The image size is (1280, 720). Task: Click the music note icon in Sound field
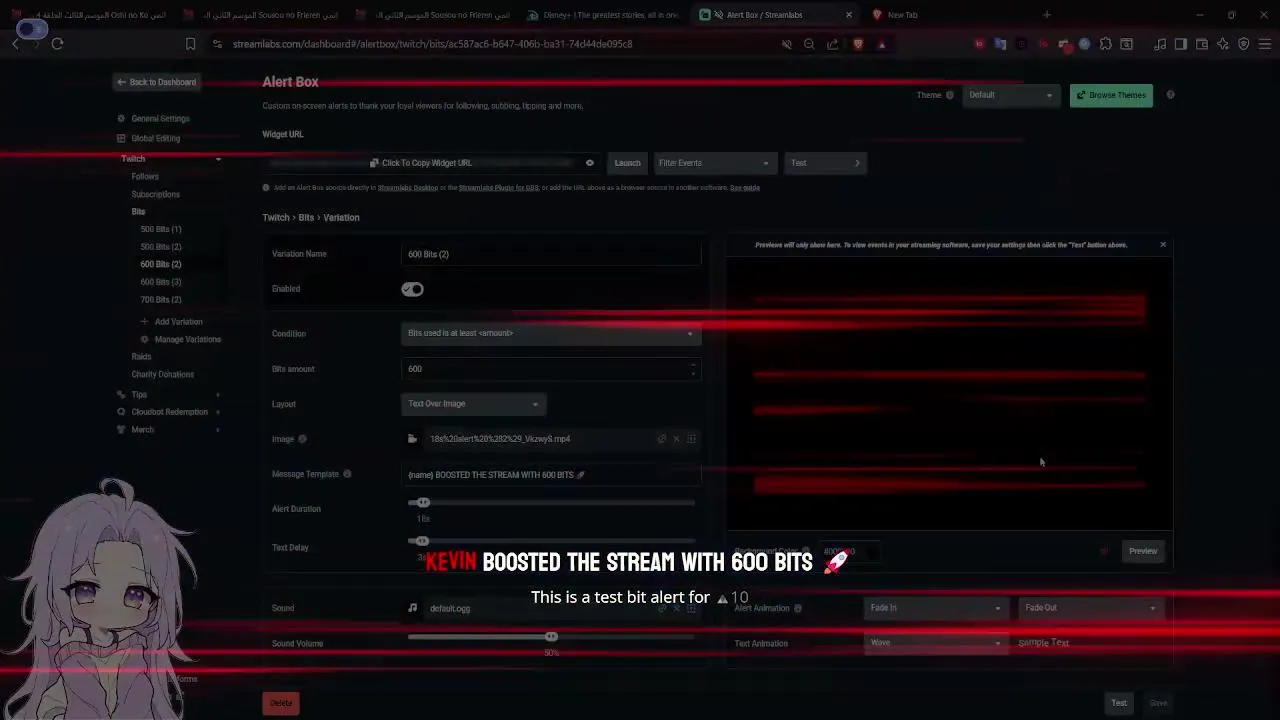pyautogui.click(x=412, y=608)
